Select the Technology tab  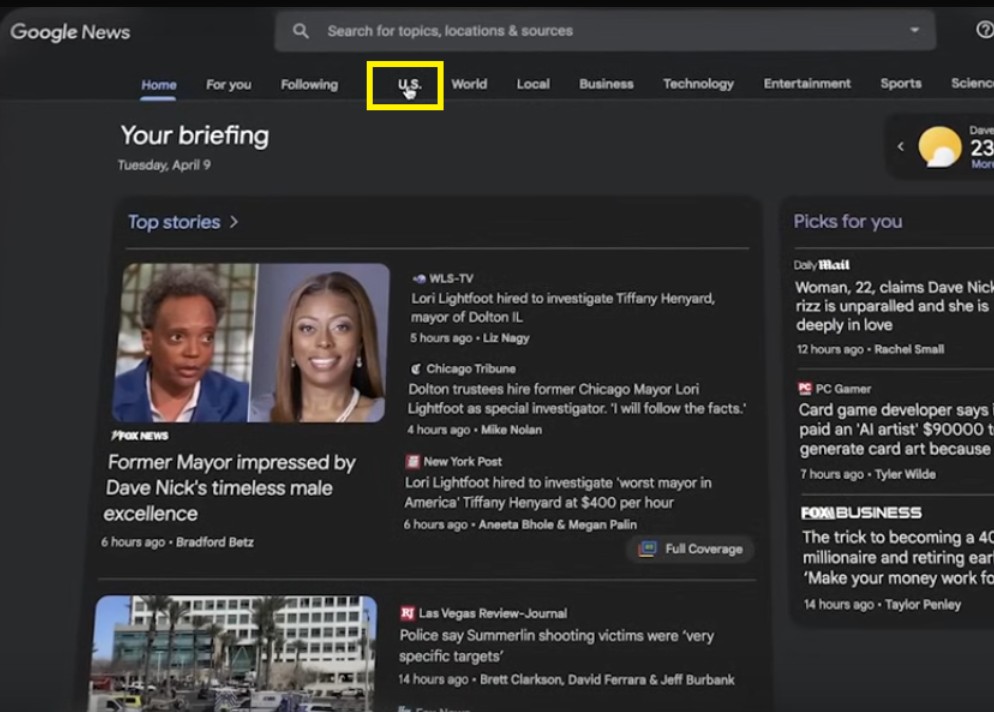[698, 84]
